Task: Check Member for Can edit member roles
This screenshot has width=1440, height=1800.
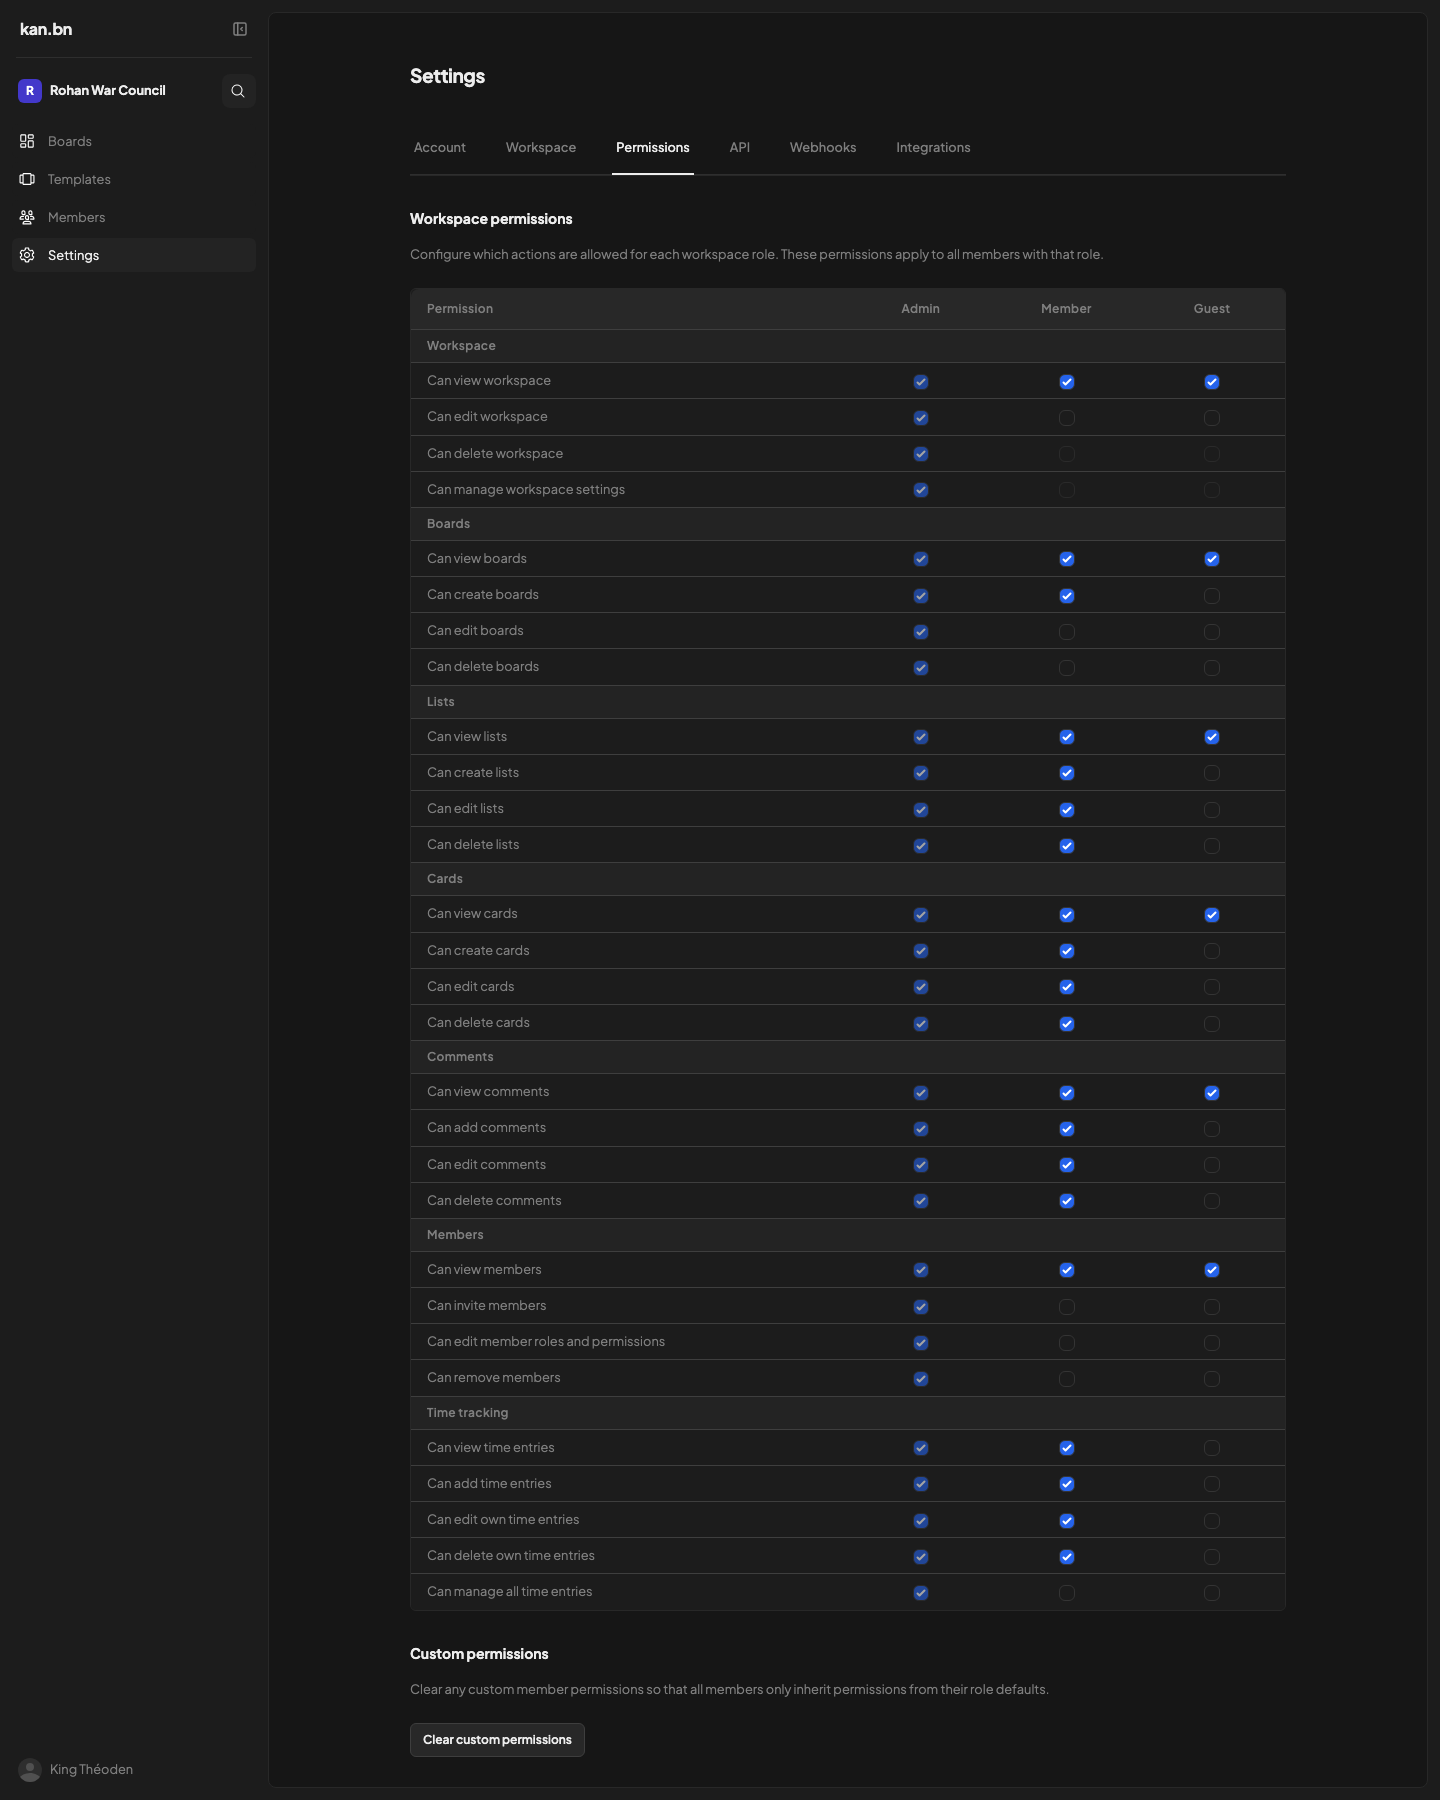Action: (1067, 1343)
